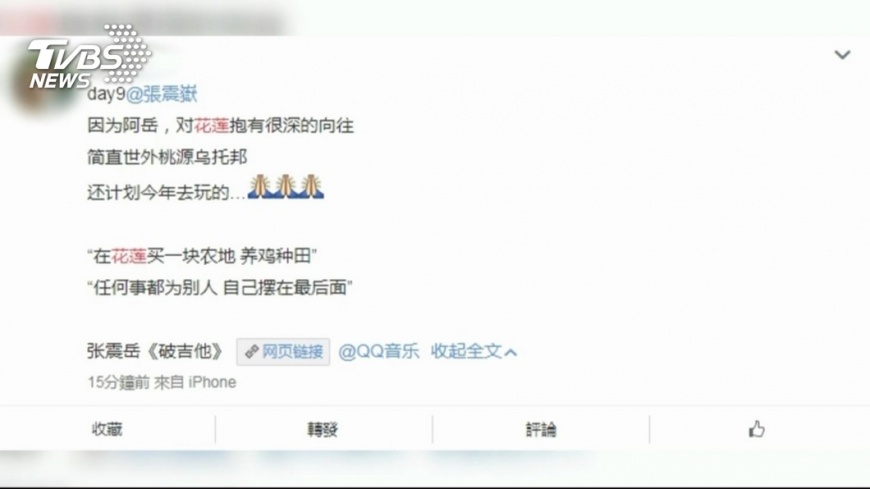The image size is (870, 489).
Task: Click the last praying hands emoji
Action: coord(311,187)
